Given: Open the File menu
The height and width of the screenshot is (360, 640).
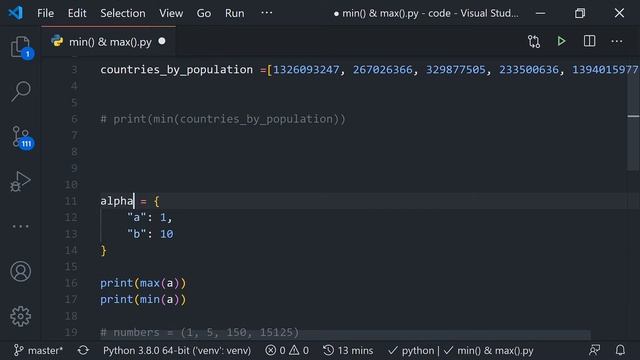Looking at the screenshot, I should (x=45, y=13).
